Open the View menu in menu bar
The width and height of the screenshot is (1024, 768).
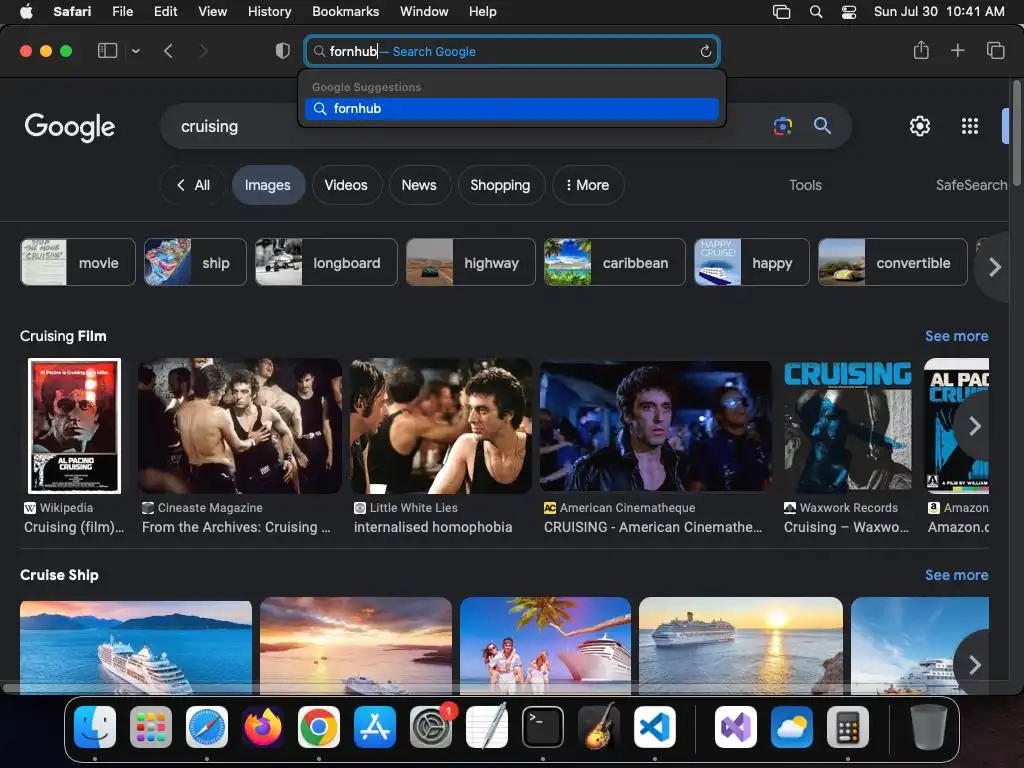pyautogui.click(x=212, y=11)
